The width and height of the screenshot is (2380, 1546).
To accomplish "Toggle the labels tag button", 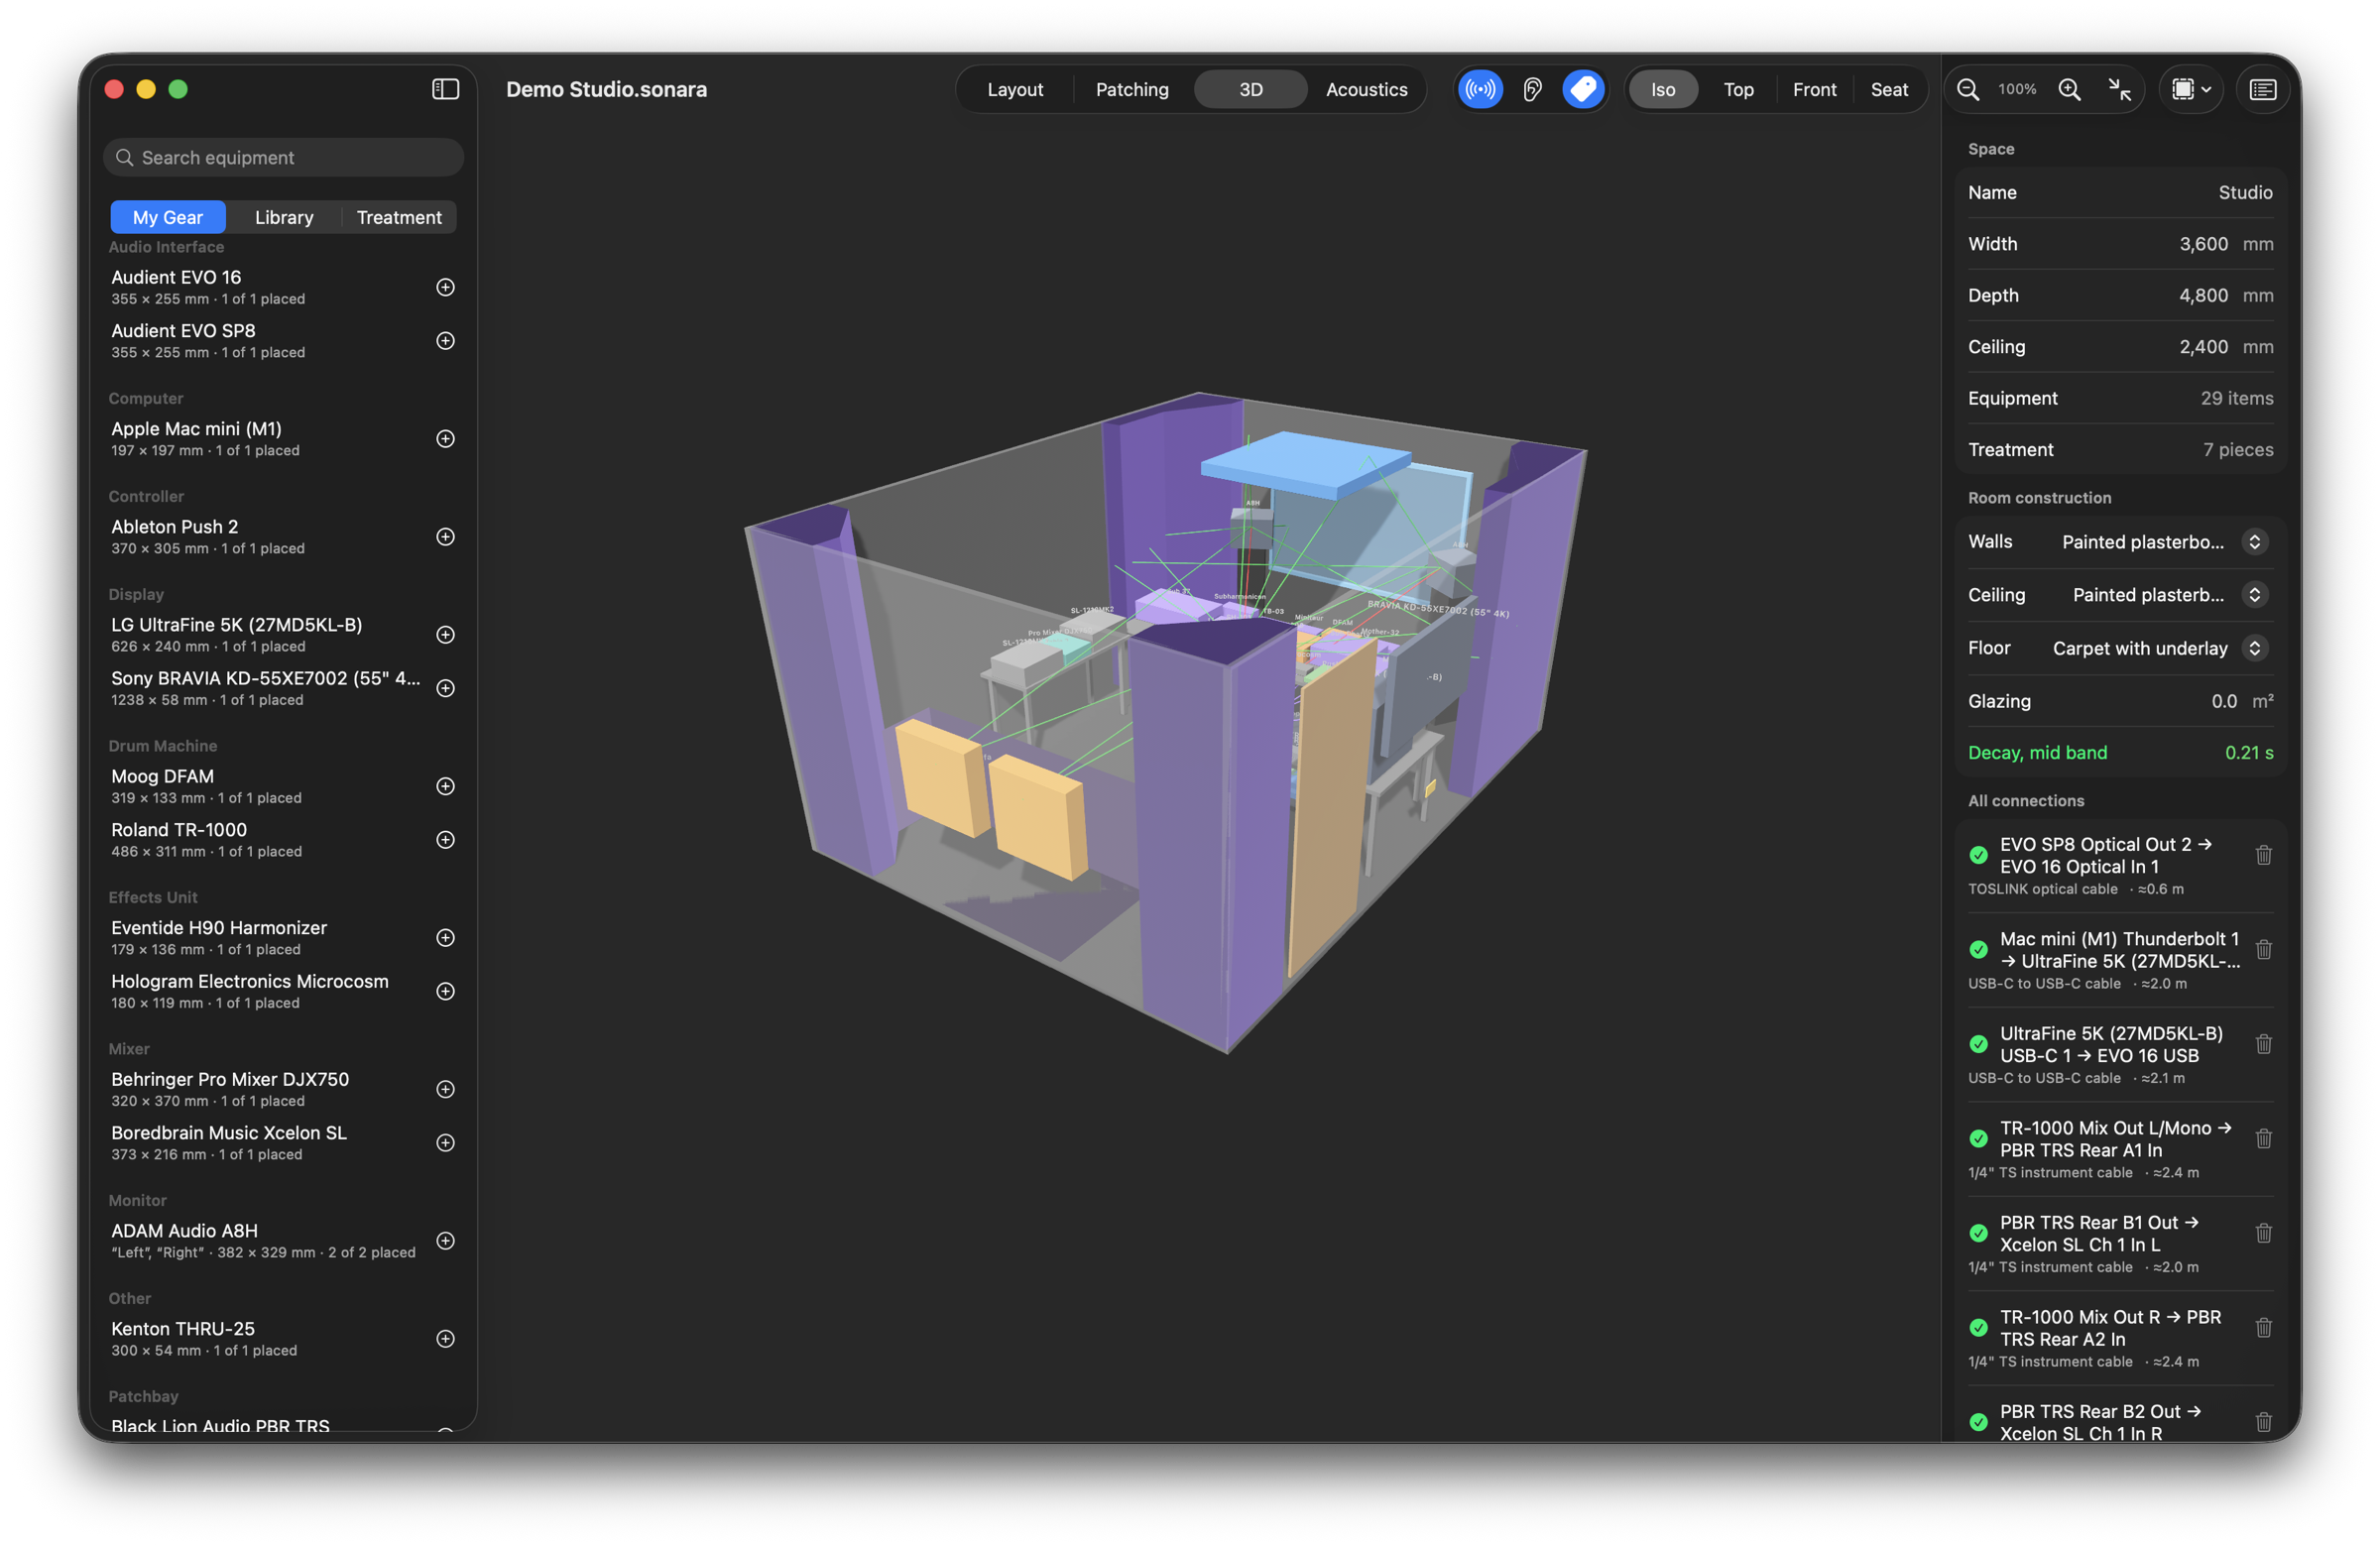I will pyautogui.click(x=1583, y=89).
